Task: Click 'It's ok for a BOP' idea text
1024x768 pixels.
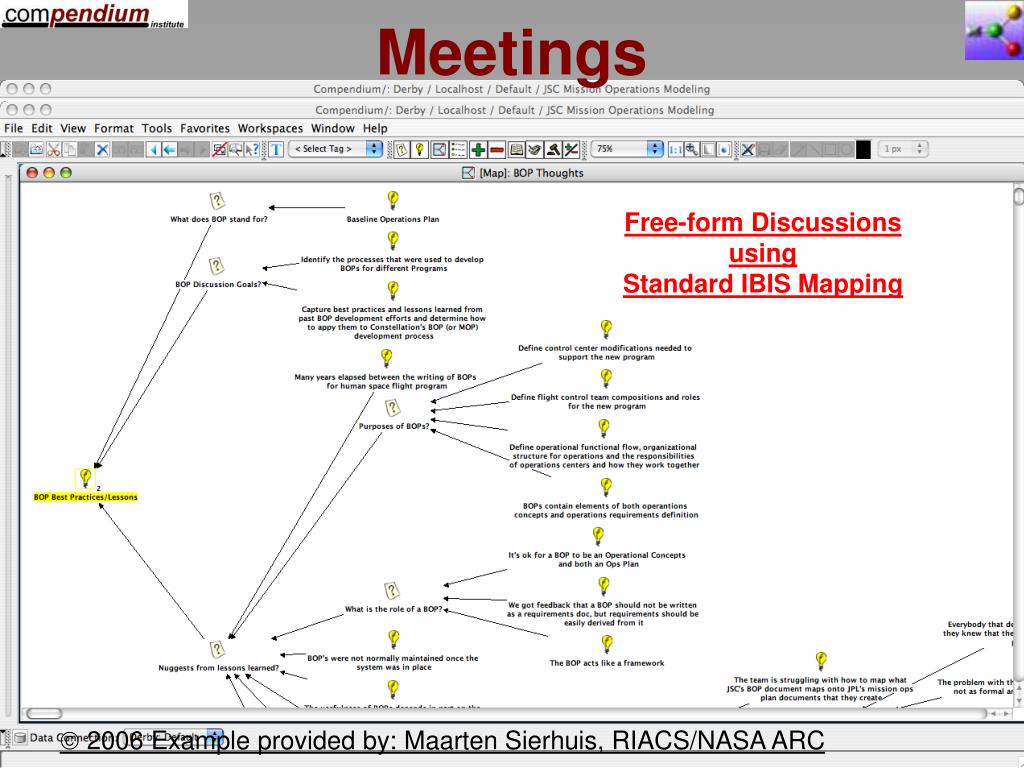Action: coord(597,560)
